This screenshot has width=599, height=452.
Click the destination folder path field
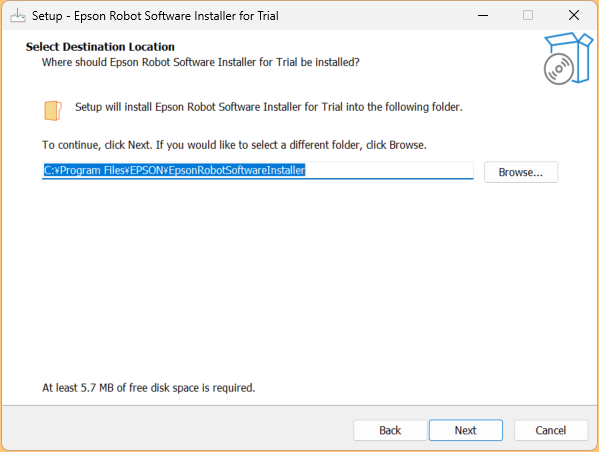coord(257,170)
